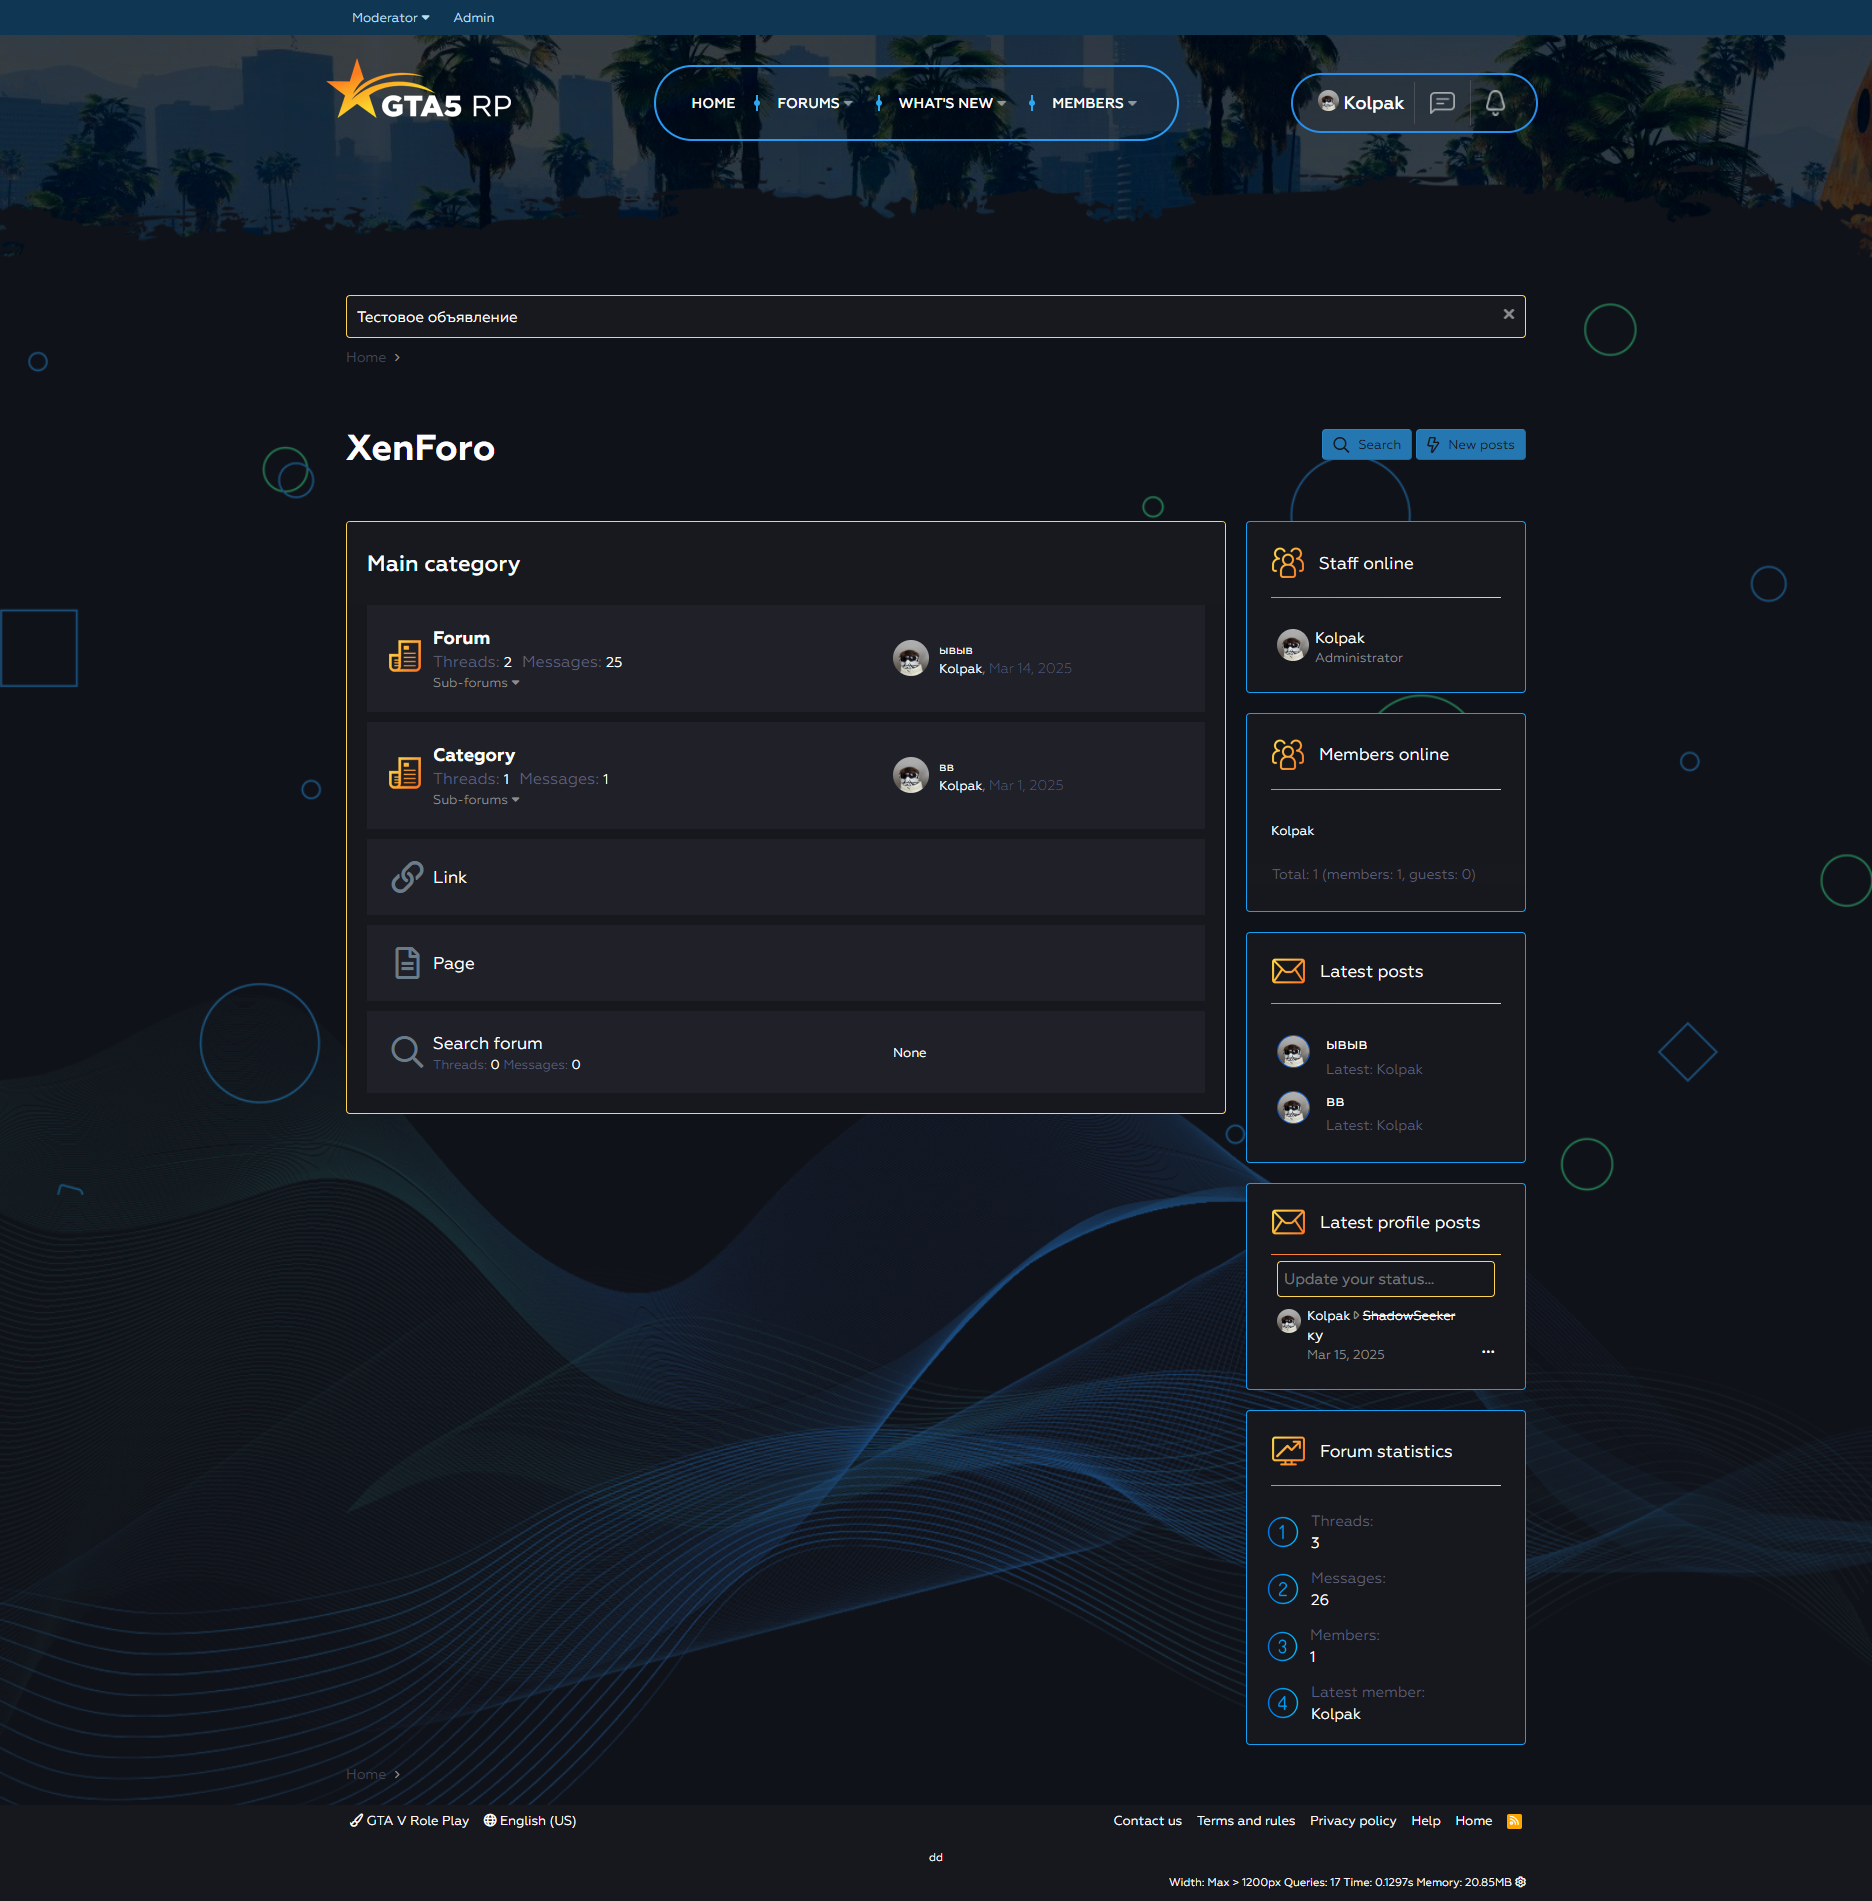Open the Members navigation menu
The height and width of the screenshot is (1901, 1872).
(1093, 103)
